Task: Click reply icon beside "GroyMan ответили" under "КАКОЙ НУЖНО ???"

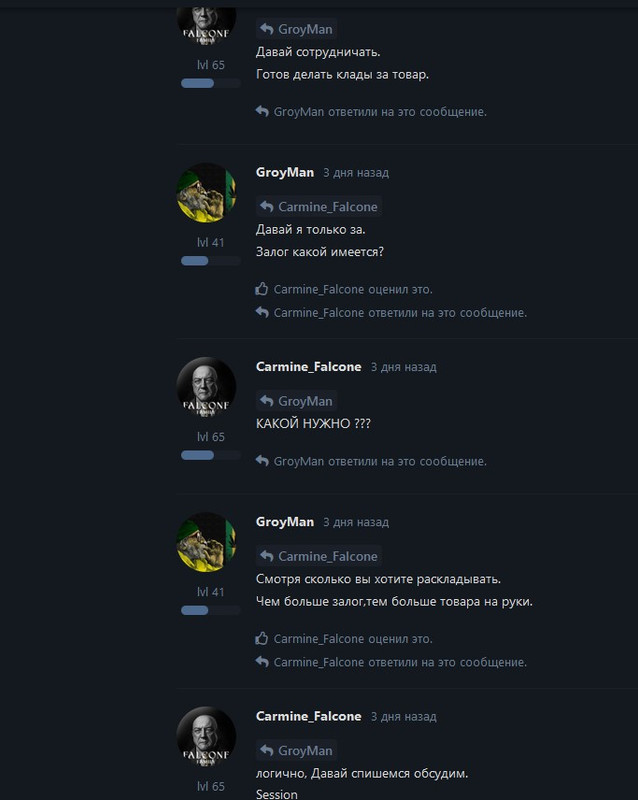Action: 262,461
